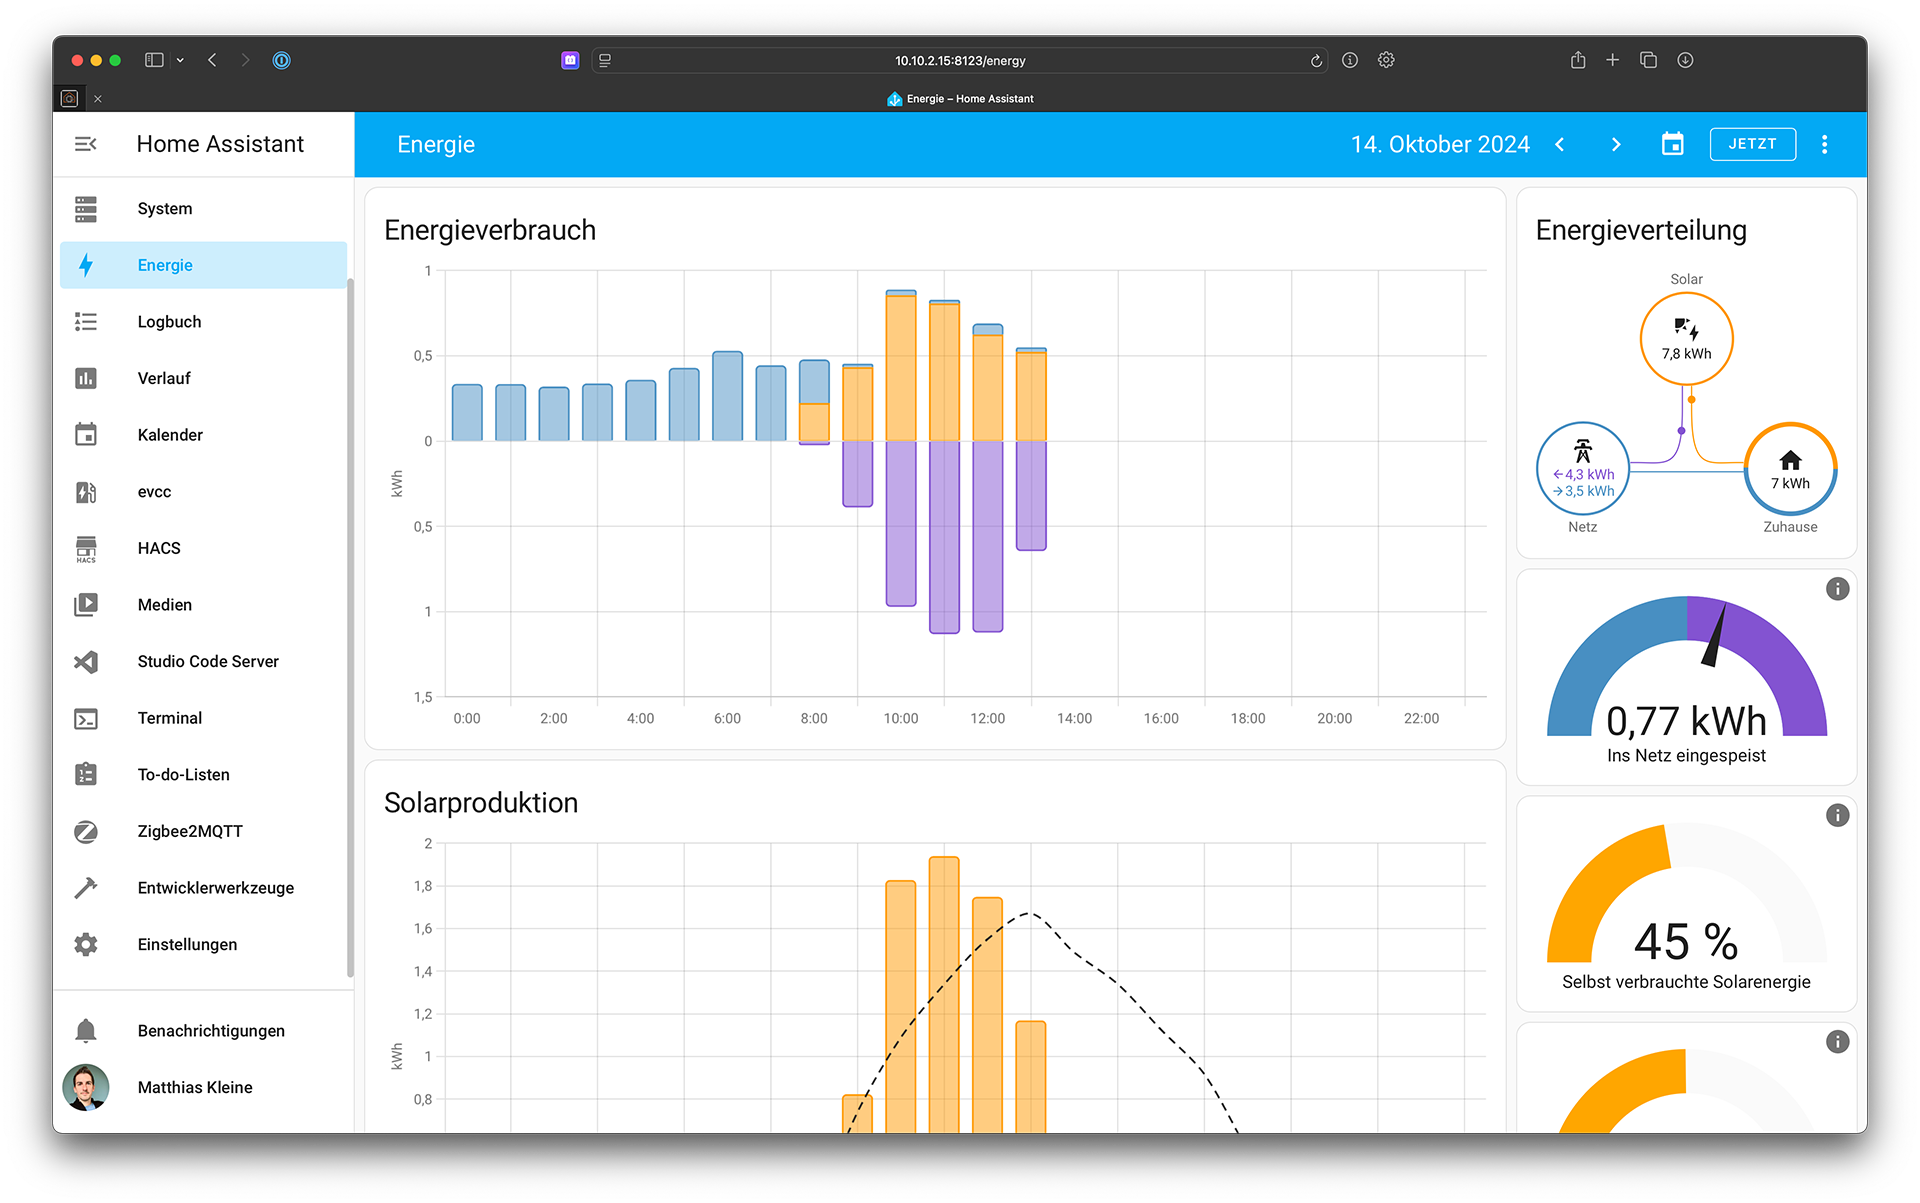The width and height of the screenshot is (1920, 1203).
Task: Show Benachrichtigungen bell icon
Action: [x=86, y=1031]
